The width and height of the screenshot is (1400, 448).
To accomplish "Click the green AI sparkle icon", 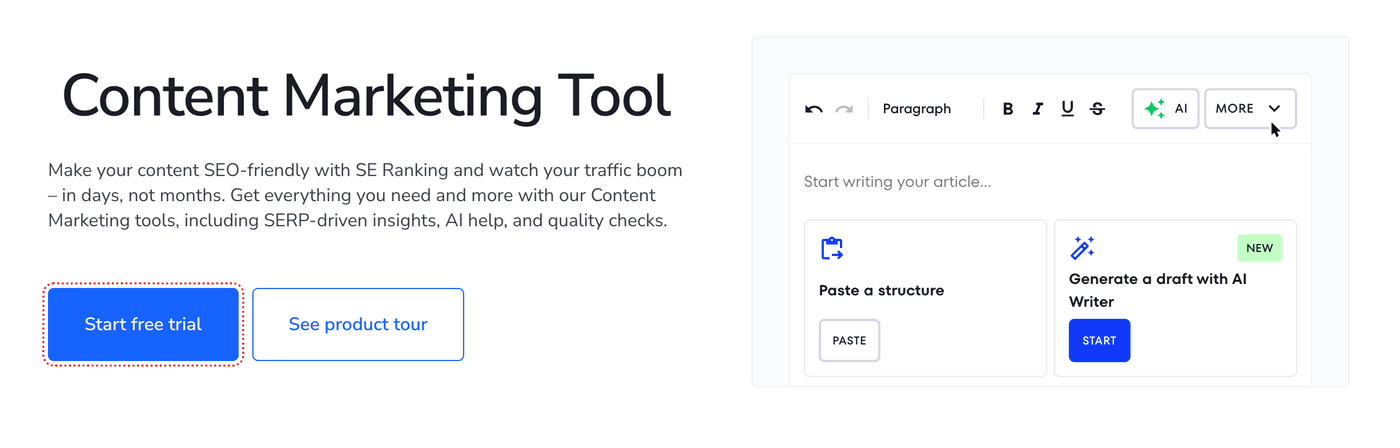I will (1154, 109).
